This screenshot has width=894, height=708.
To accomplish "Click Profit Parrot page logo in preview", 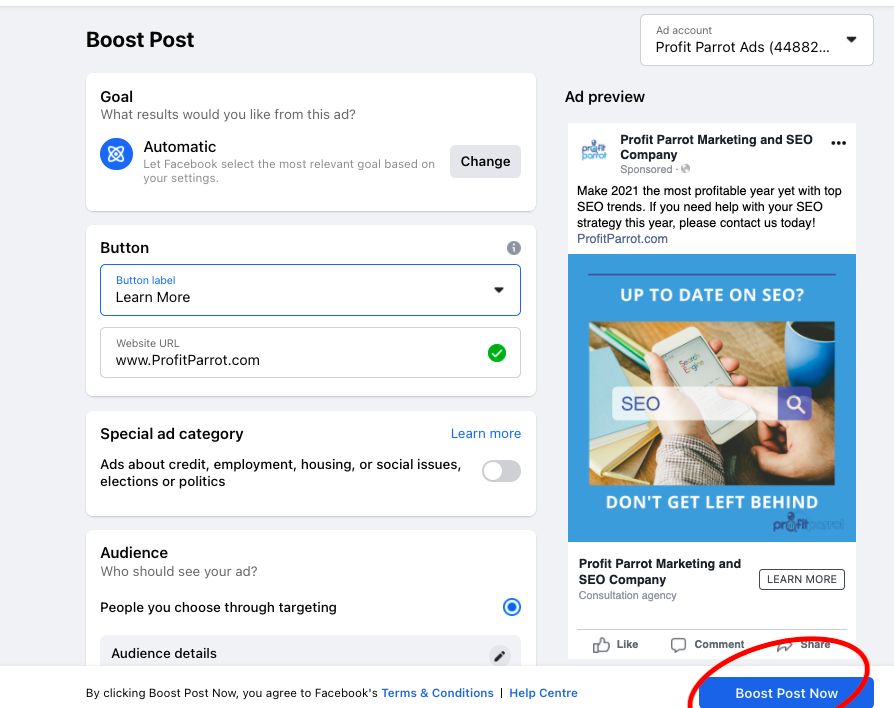I will tap(594, 150).
